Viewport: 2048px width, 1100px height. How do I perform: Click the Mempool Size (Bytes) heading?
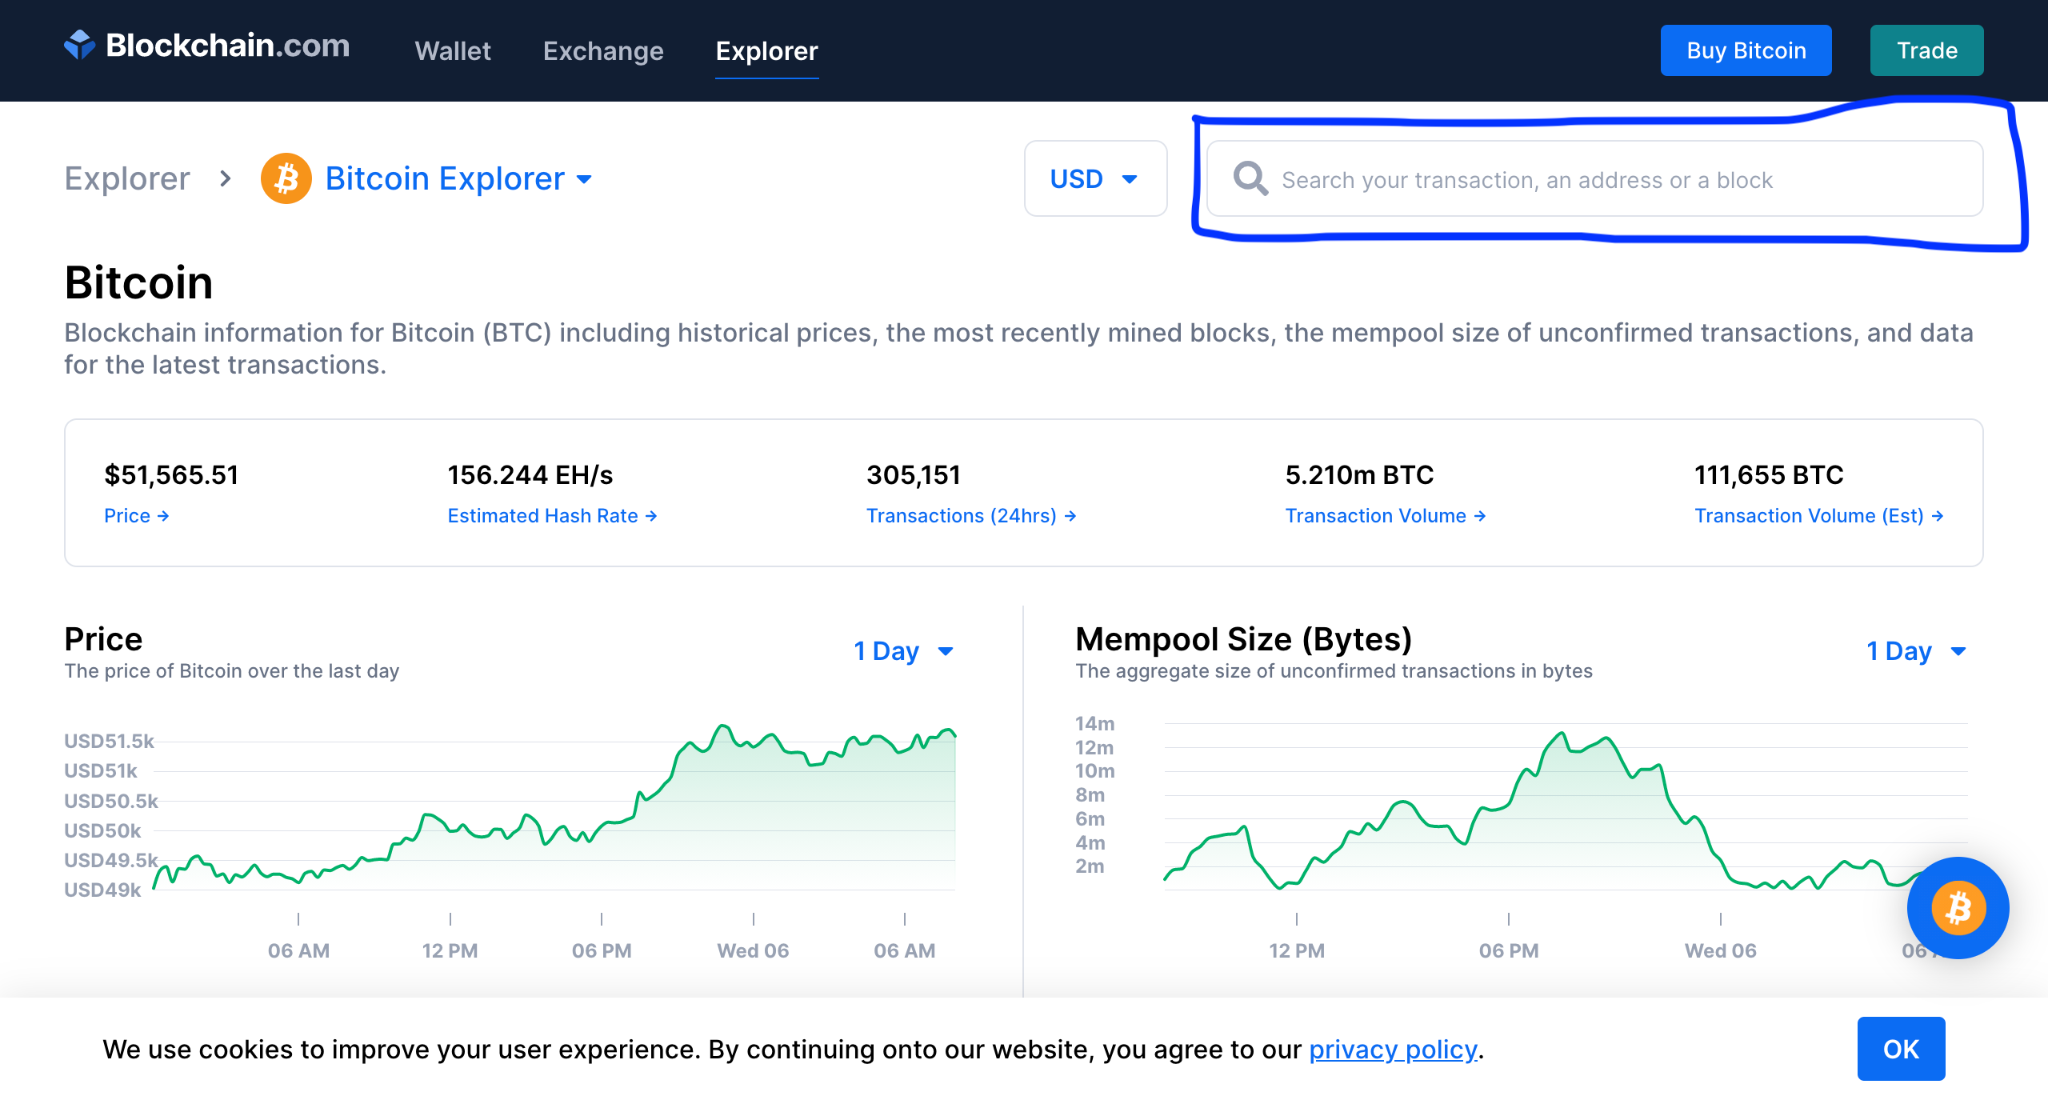[x=1244, y=639]
